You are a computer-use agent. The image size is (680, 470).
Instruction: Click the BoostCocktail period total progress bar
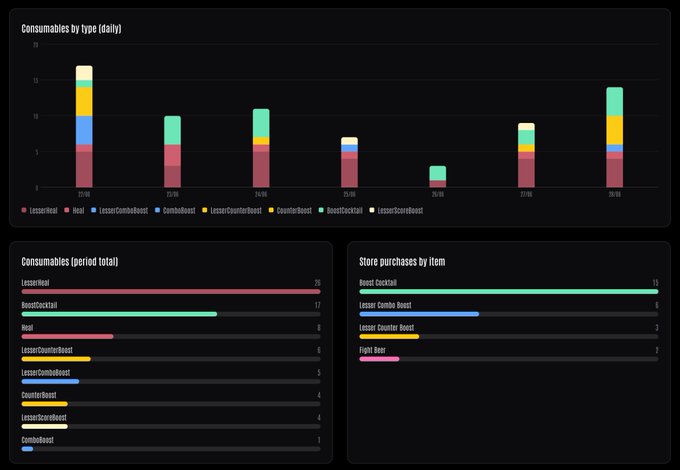(x=171, y=314)
